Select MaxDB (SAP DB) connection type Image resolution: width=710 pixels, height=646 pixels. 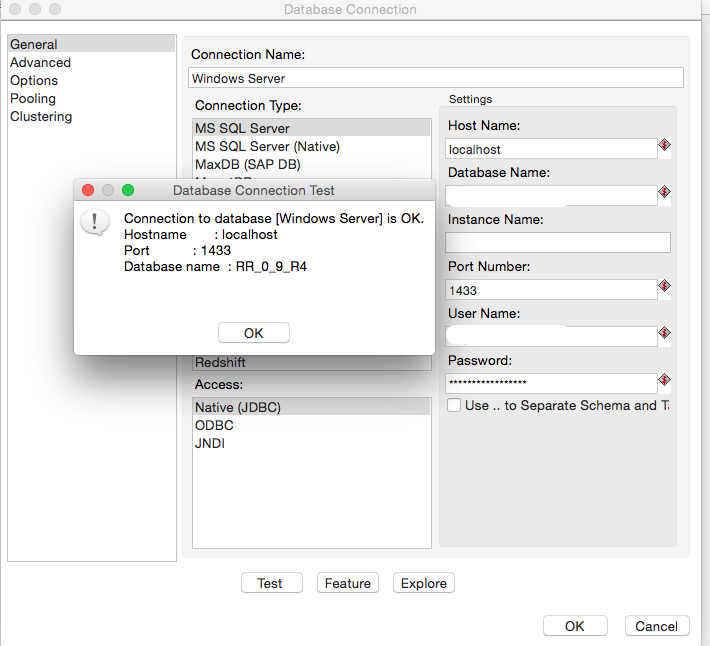[312, 164]
